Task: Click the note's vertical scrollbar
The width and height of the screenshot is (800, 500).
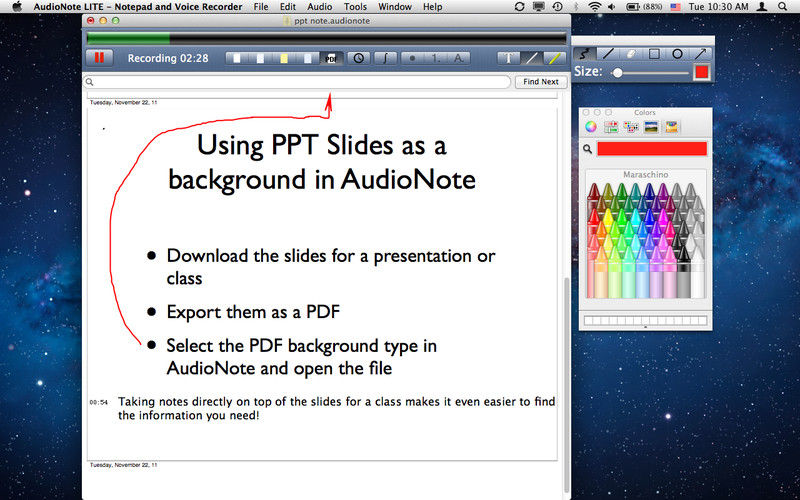Action: 566,383
